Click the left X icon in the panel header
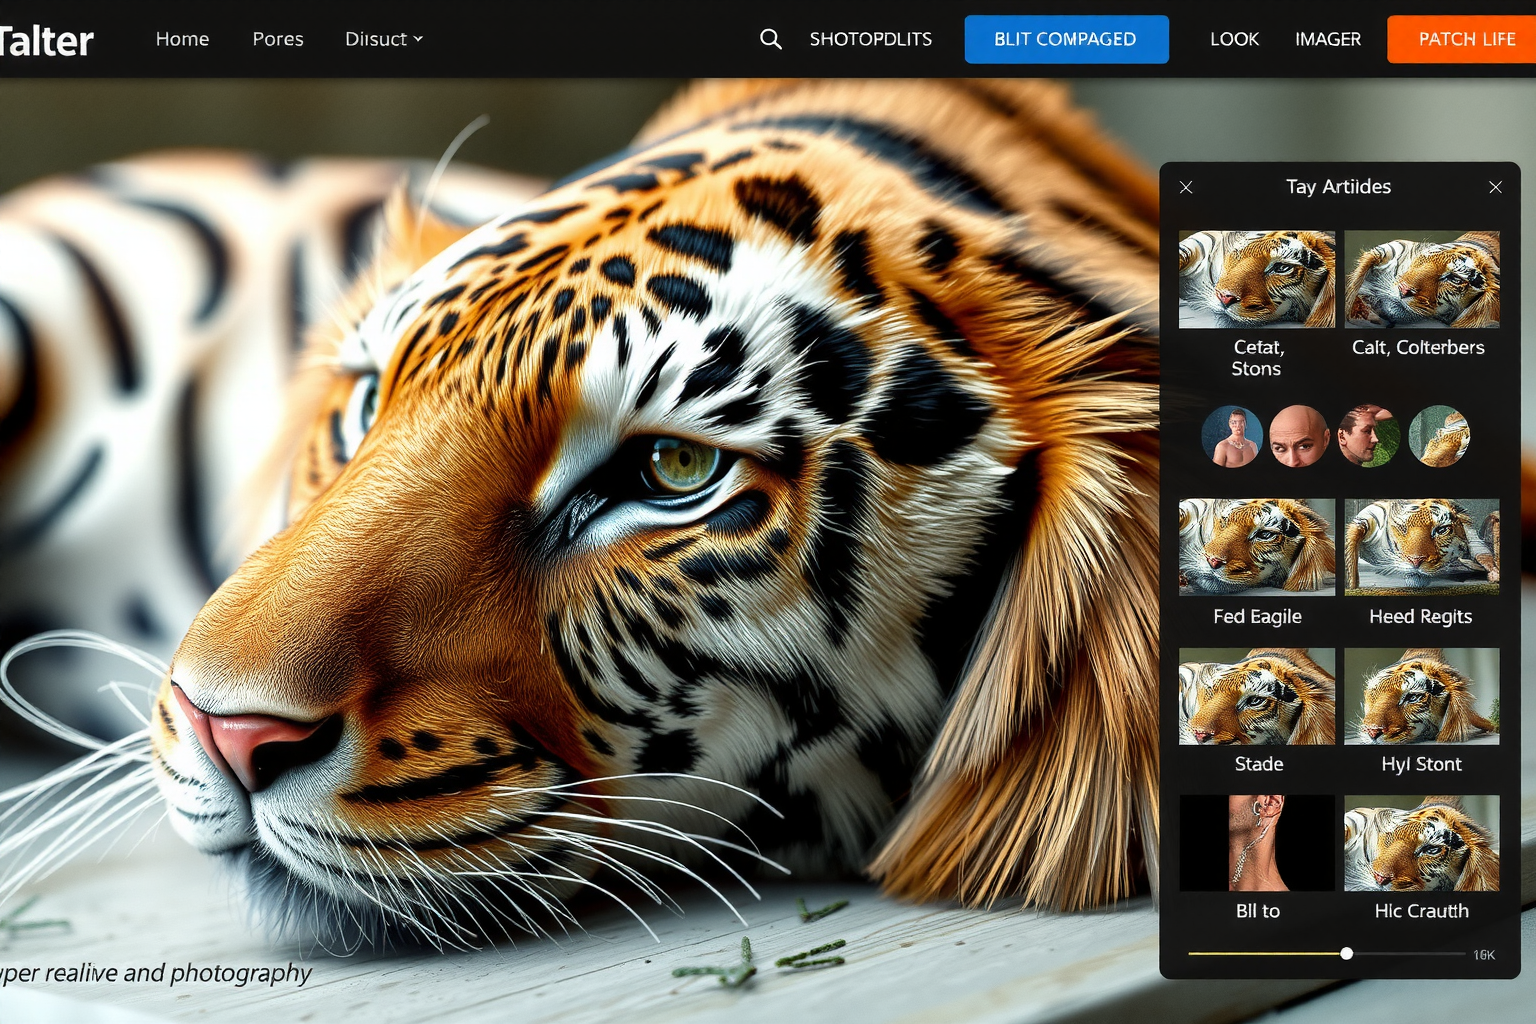Viewport: 1536px width, 1024px height. pyautogui.click(x=1186, y=187)
